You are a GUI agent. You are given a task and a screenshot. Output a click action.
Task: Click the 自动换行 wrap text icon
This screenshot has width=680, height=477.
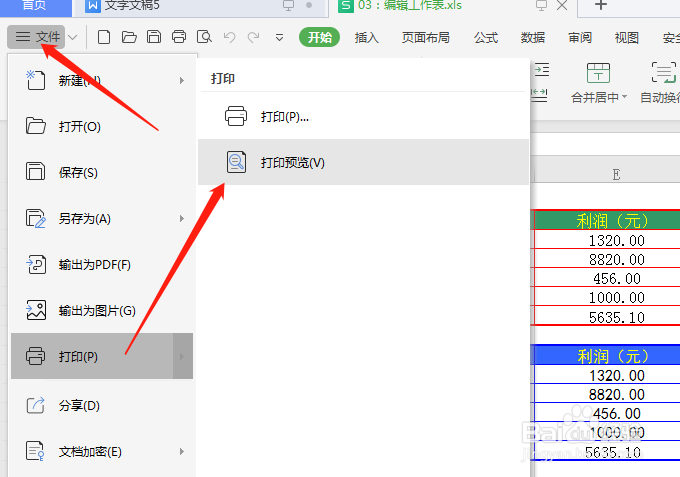pyautogui.click(x=664, y=72)
